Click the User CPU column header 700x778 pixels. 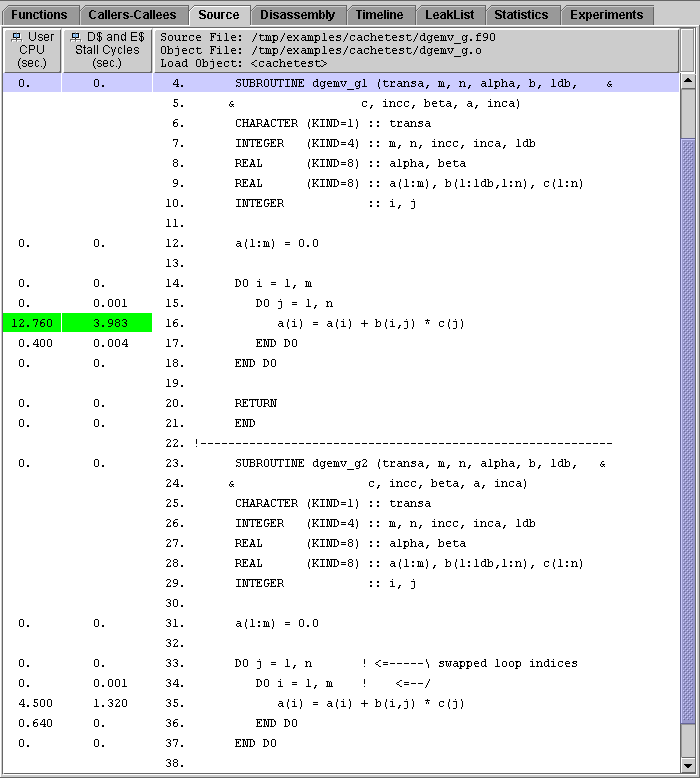32,50
